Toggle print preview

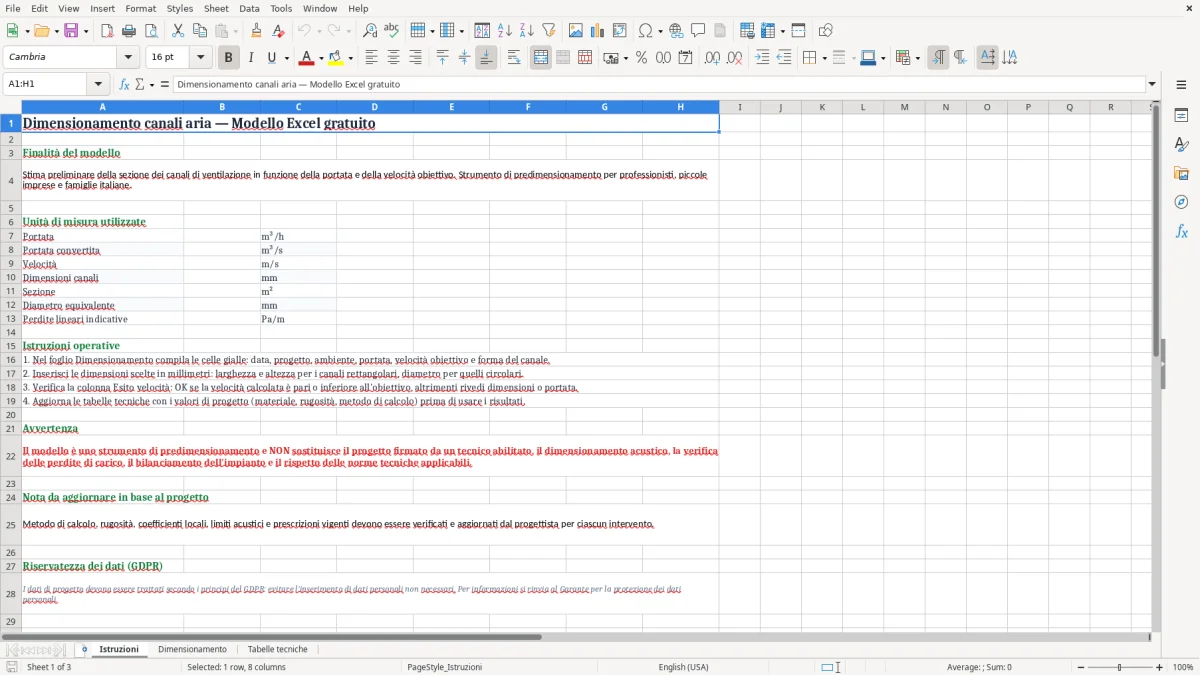click(x=151, y=31)
